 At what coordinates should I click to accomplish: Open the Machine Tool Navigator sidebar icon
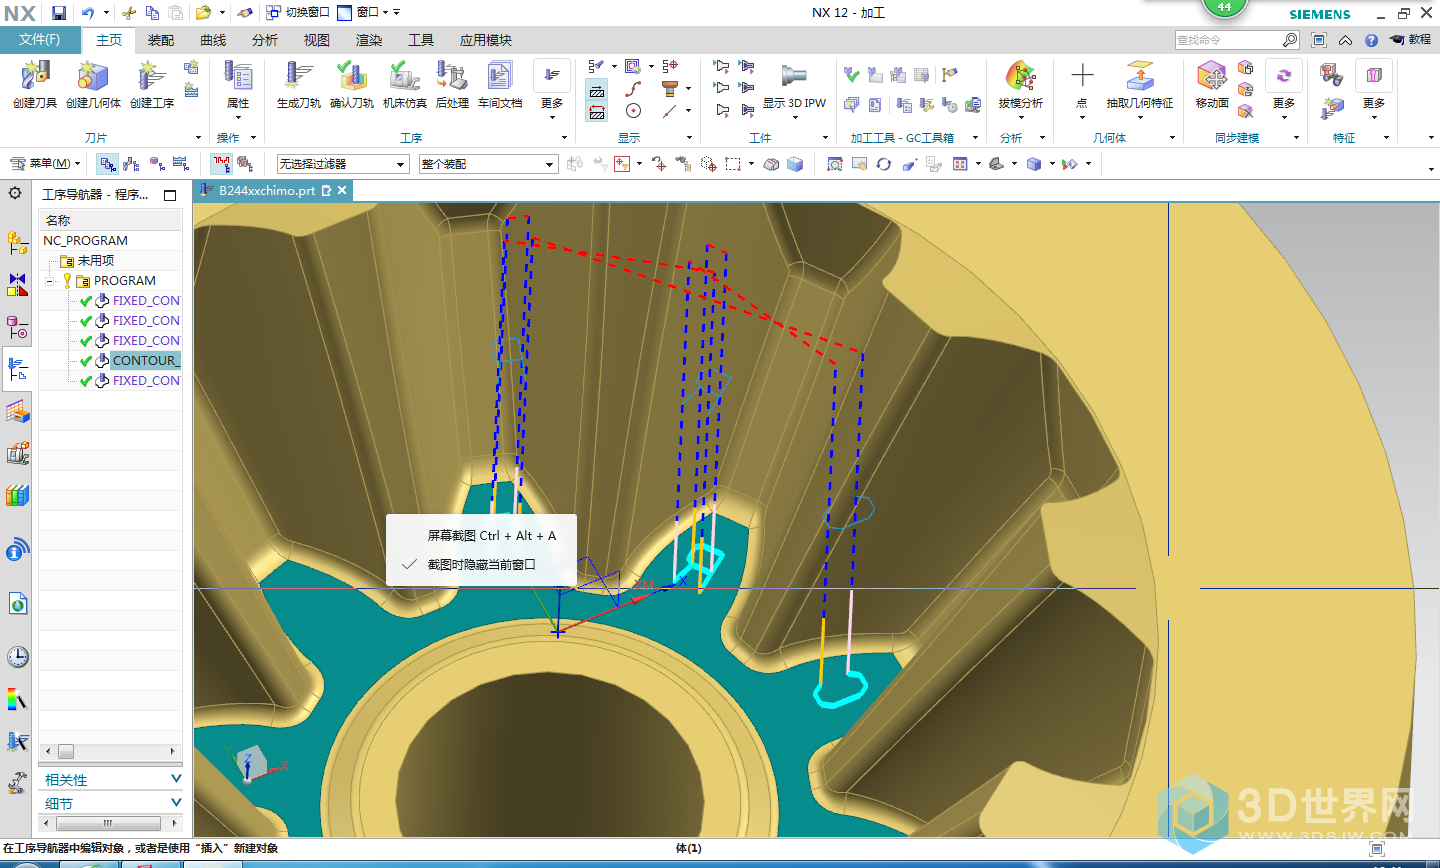(17, 453)
